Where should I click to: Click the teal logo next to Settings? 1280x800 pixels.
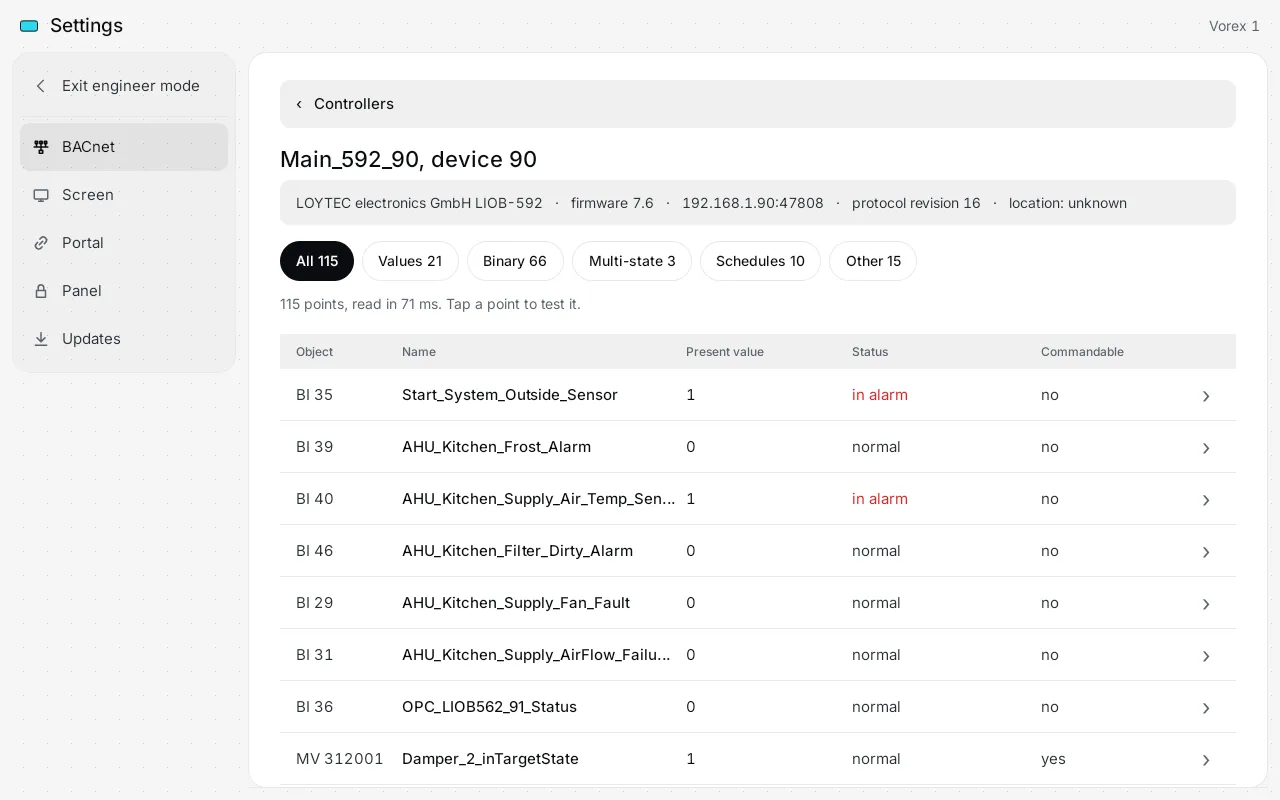tap(29, 26)
